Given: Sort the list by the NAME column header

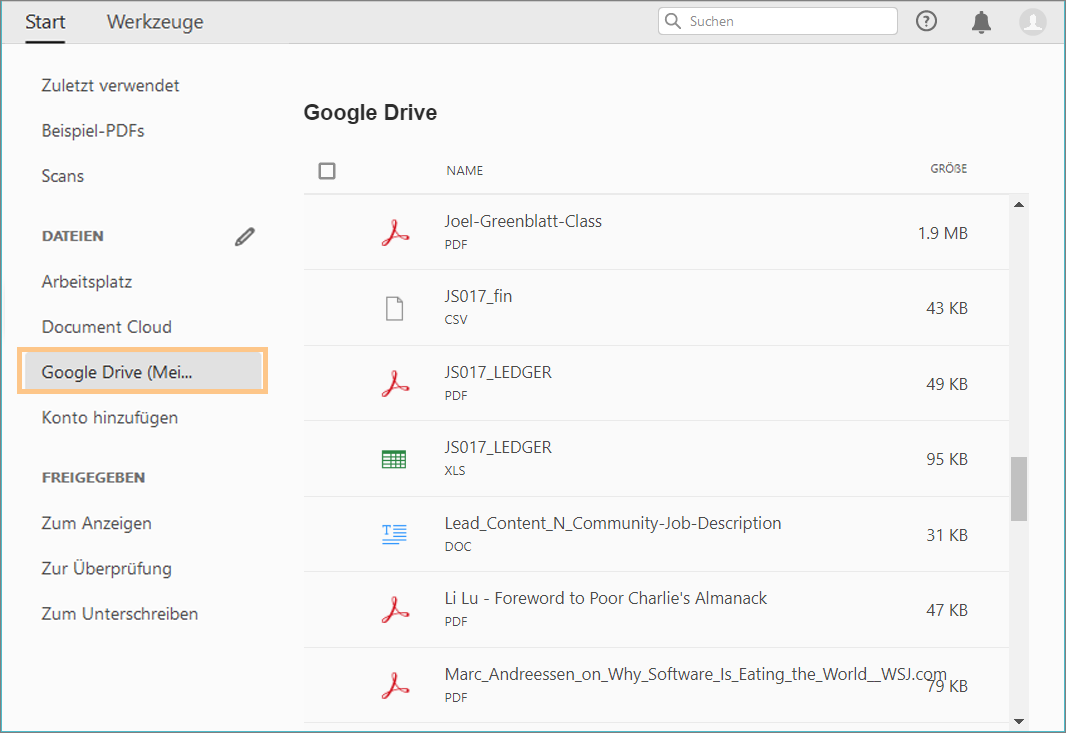Looking at the screenshot, I should point(464,171).
